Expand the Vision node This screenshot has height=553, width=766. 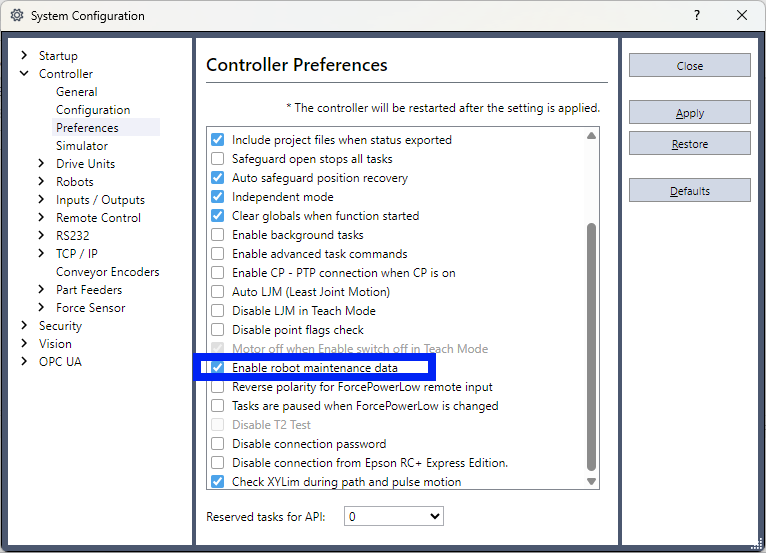(24, 343)
